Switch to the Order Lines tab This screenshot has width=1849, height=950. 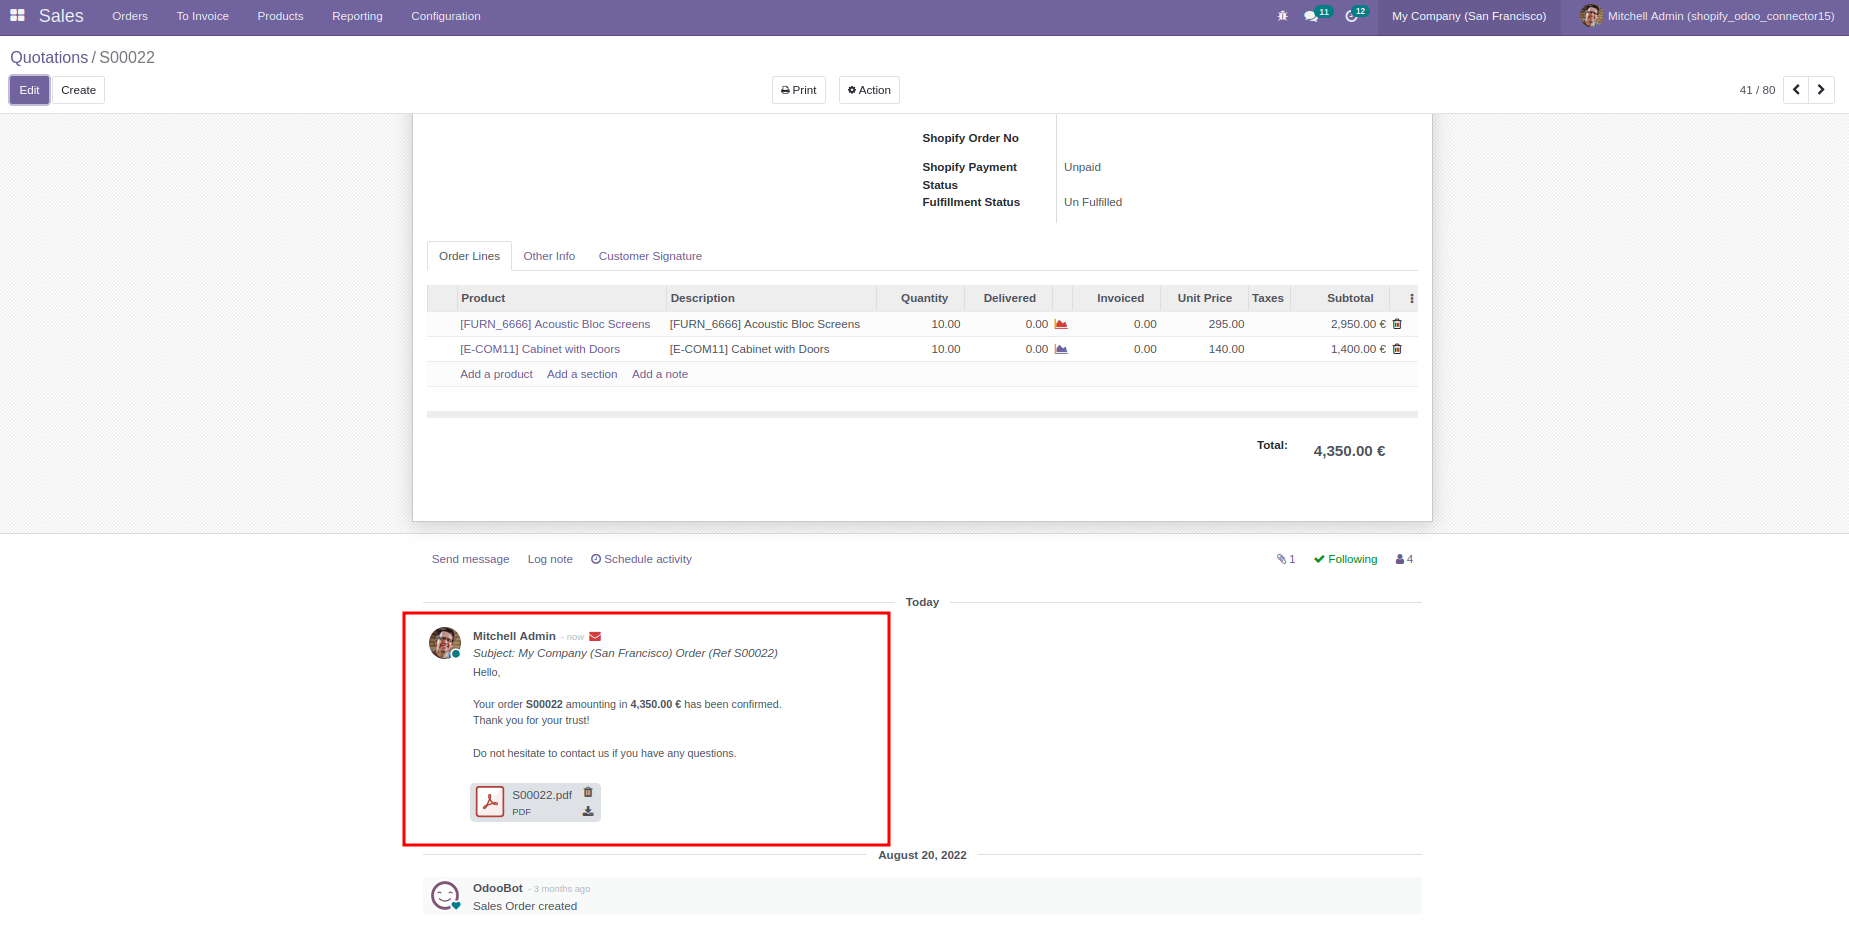coord(469,256)
